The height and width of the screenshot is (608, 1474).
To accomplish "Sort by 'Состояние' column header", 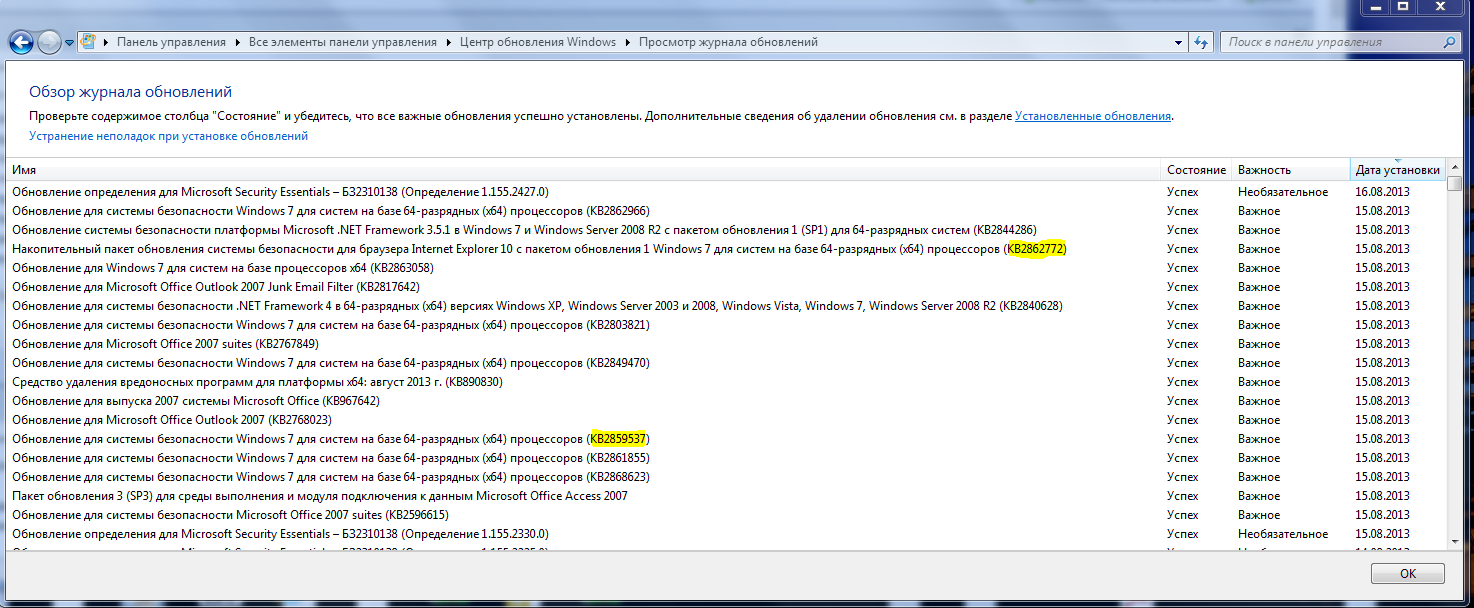I will coord(1196,170).
